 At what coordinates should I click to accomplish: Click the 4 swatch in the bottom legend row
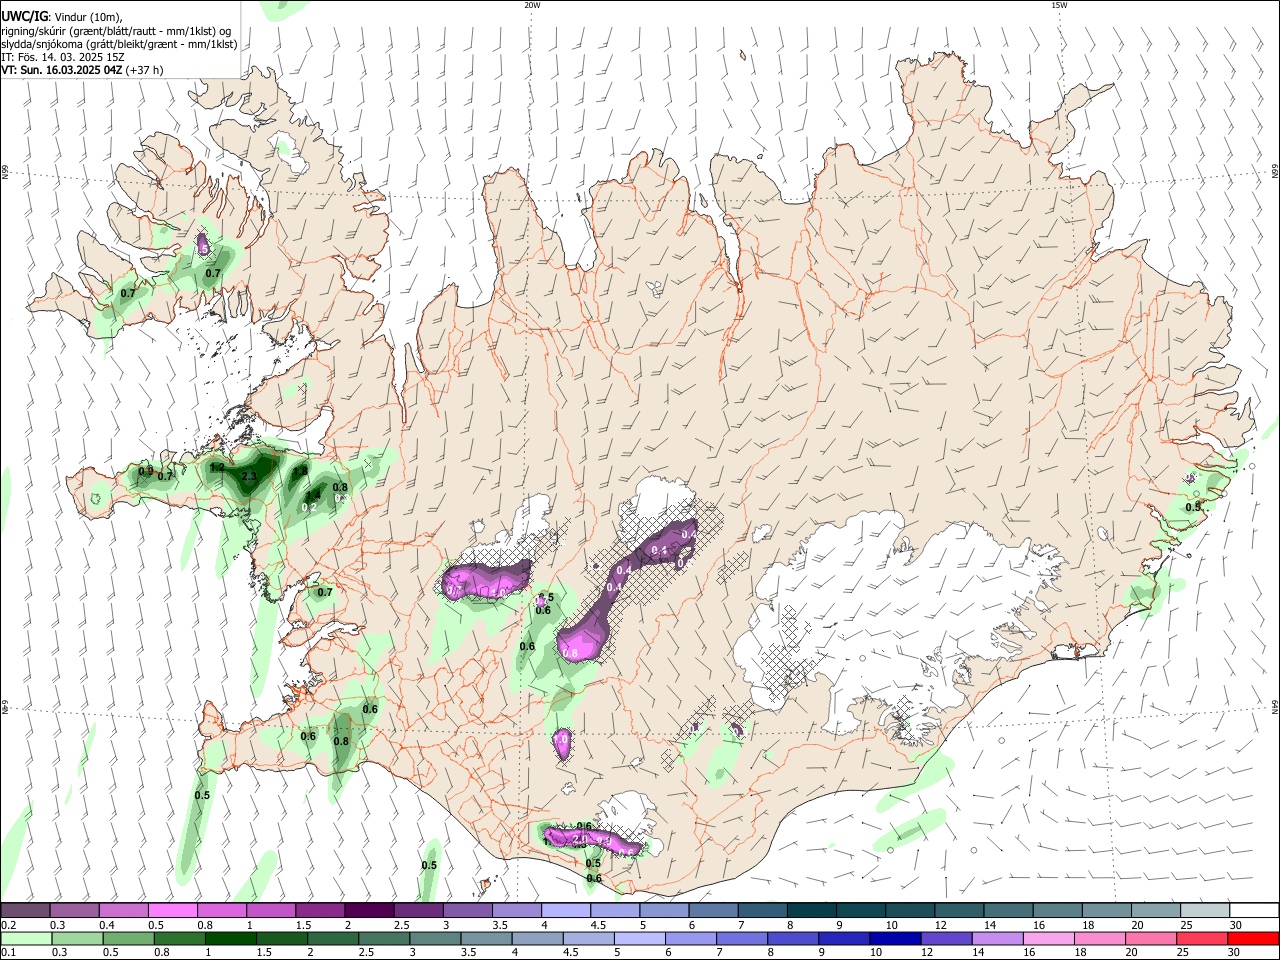click(x=536, y=938)
